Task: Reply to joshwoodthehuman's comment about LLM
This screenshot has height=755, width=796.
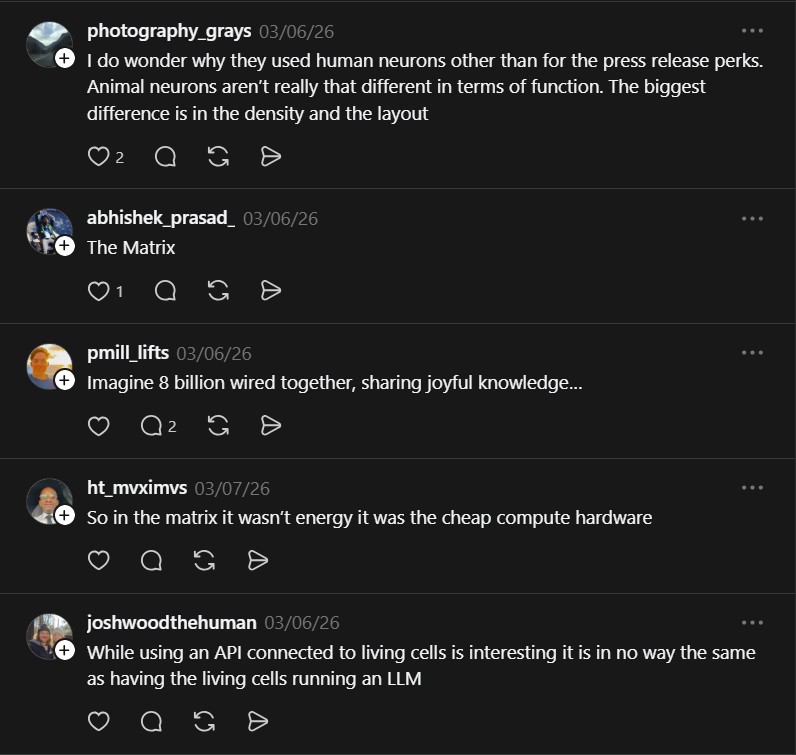Action: pos(152,721)
